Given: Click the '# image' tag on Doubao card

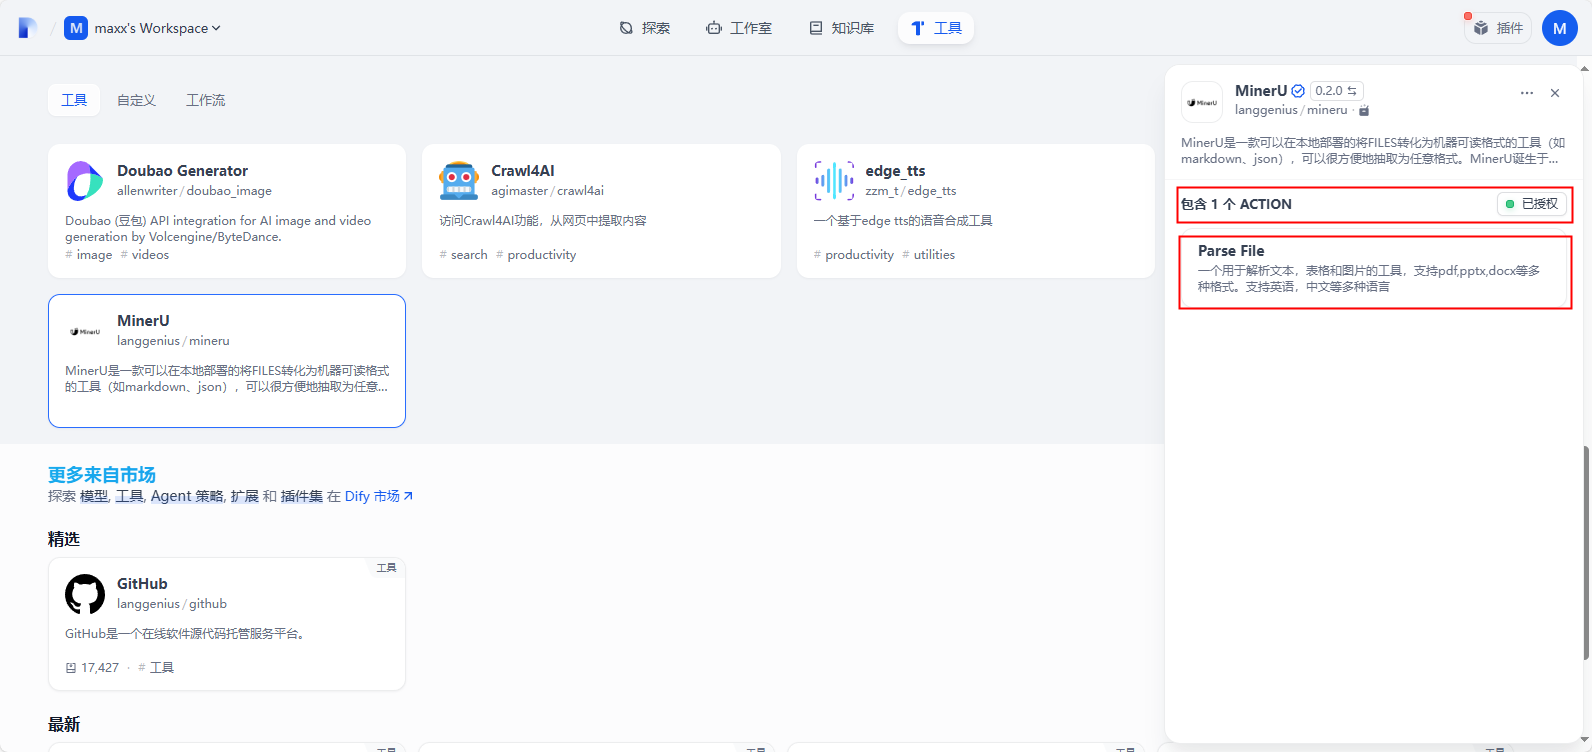Looking at the screenshot, I should click(x=89, y=255).
